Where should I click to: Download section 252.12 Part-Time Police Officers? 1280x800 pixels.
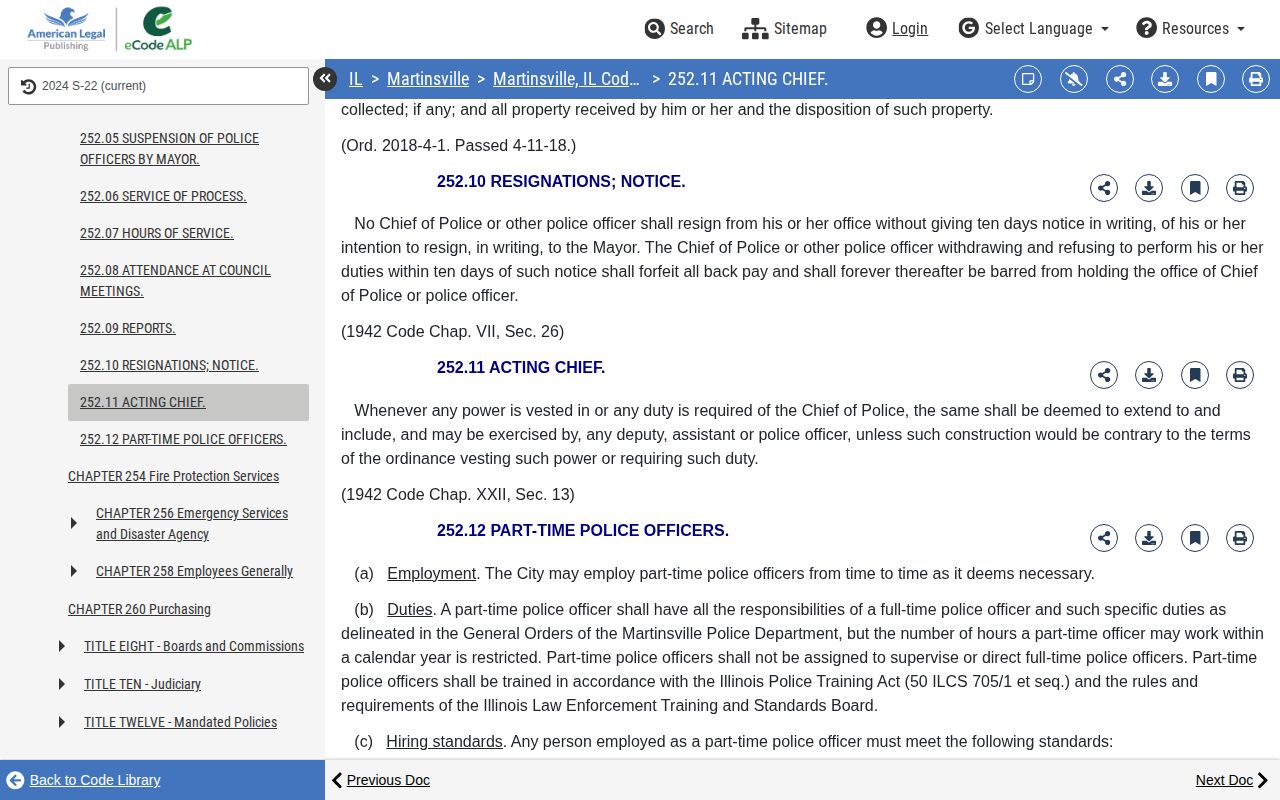tap(1149, 538)
